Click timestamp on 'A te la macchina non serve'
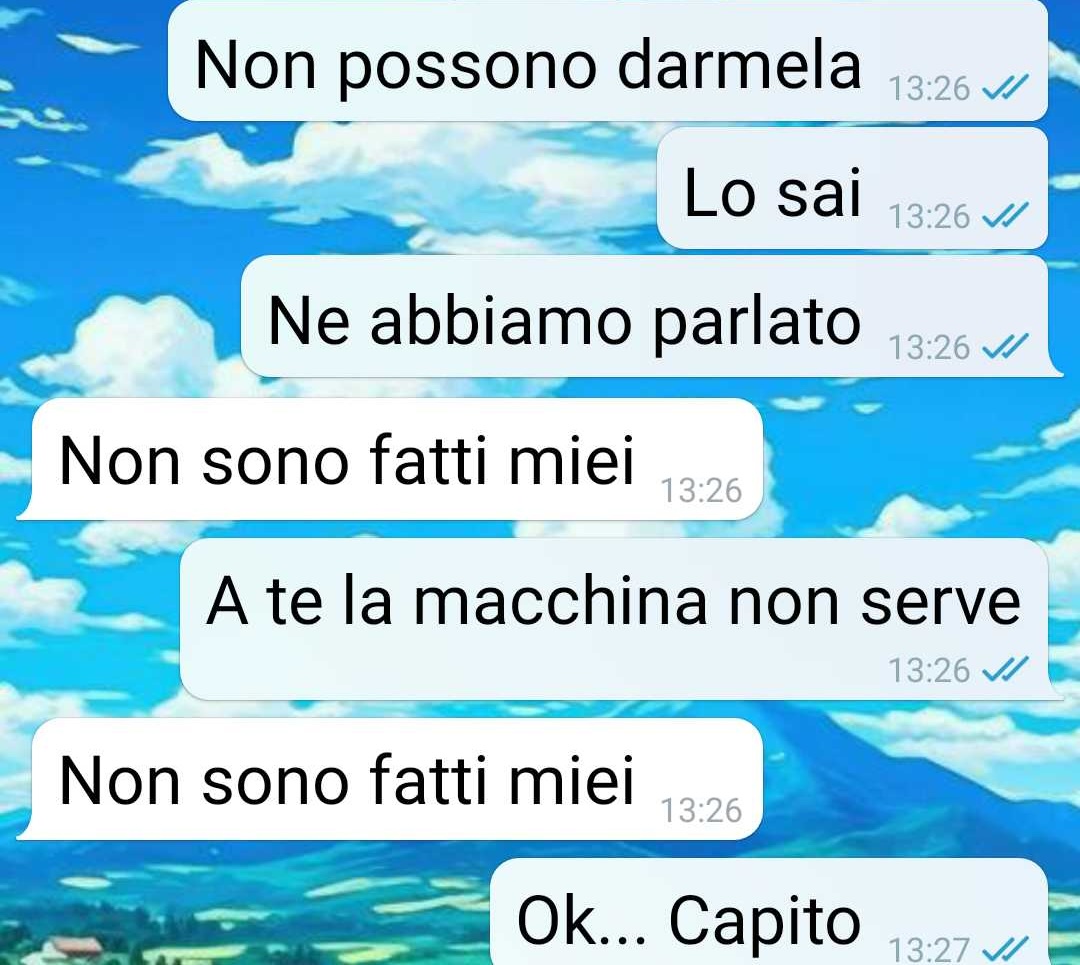The width and height of the screenshot is (1080, 965). pos(929,670)
